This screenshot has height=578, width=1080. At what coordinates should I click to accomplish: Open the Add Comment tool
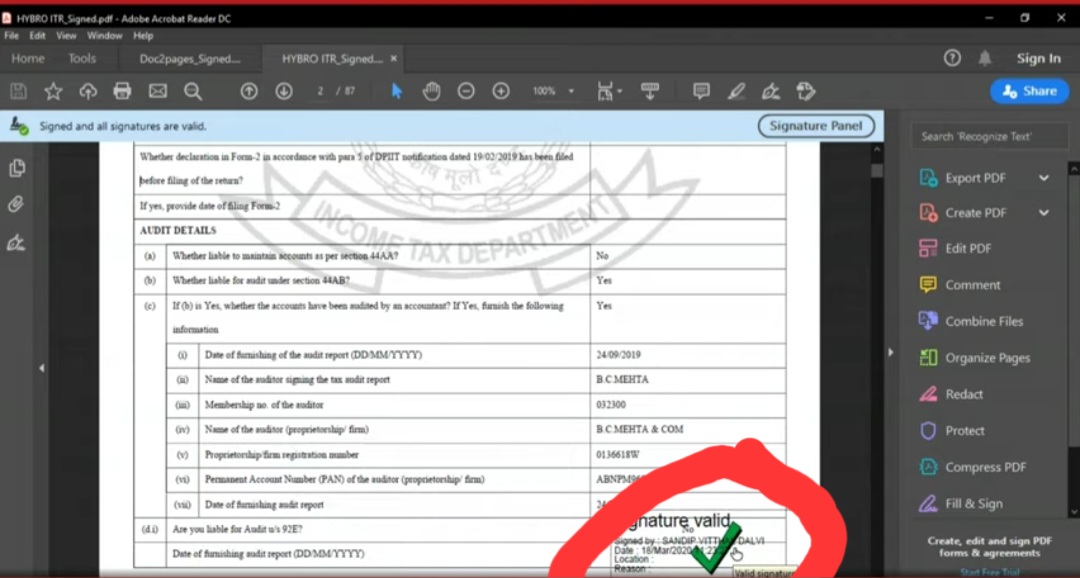pos(701,90)
